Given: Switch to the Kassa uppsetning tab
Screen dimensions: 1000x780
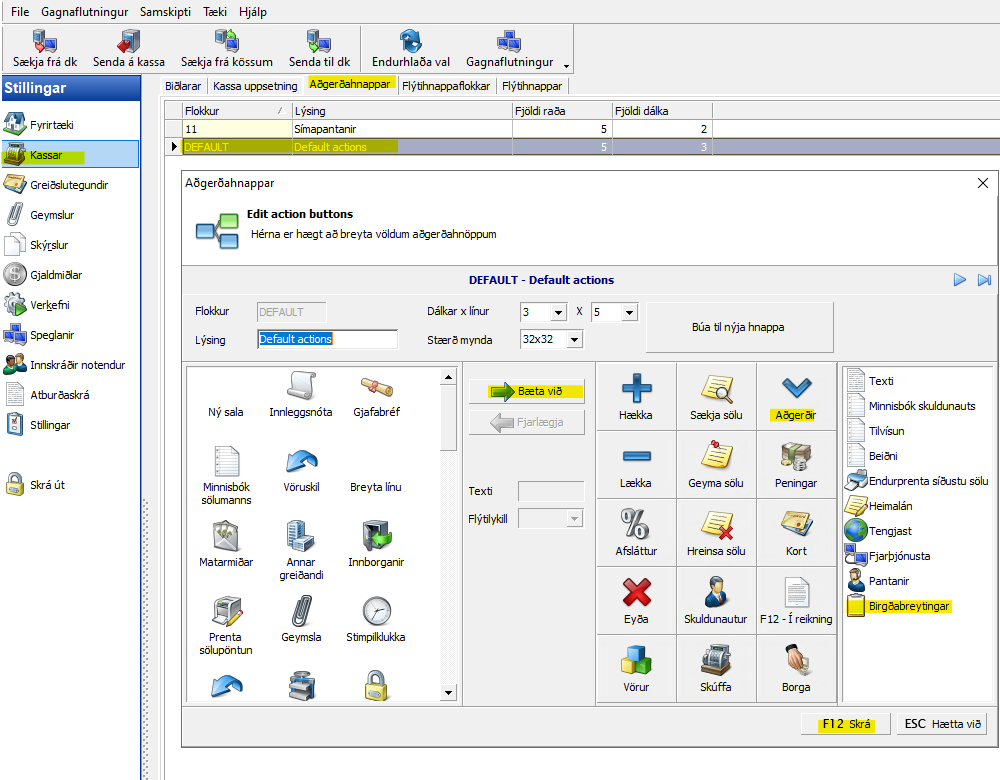Looking at the screenshot, I should (x=255, y=86).
